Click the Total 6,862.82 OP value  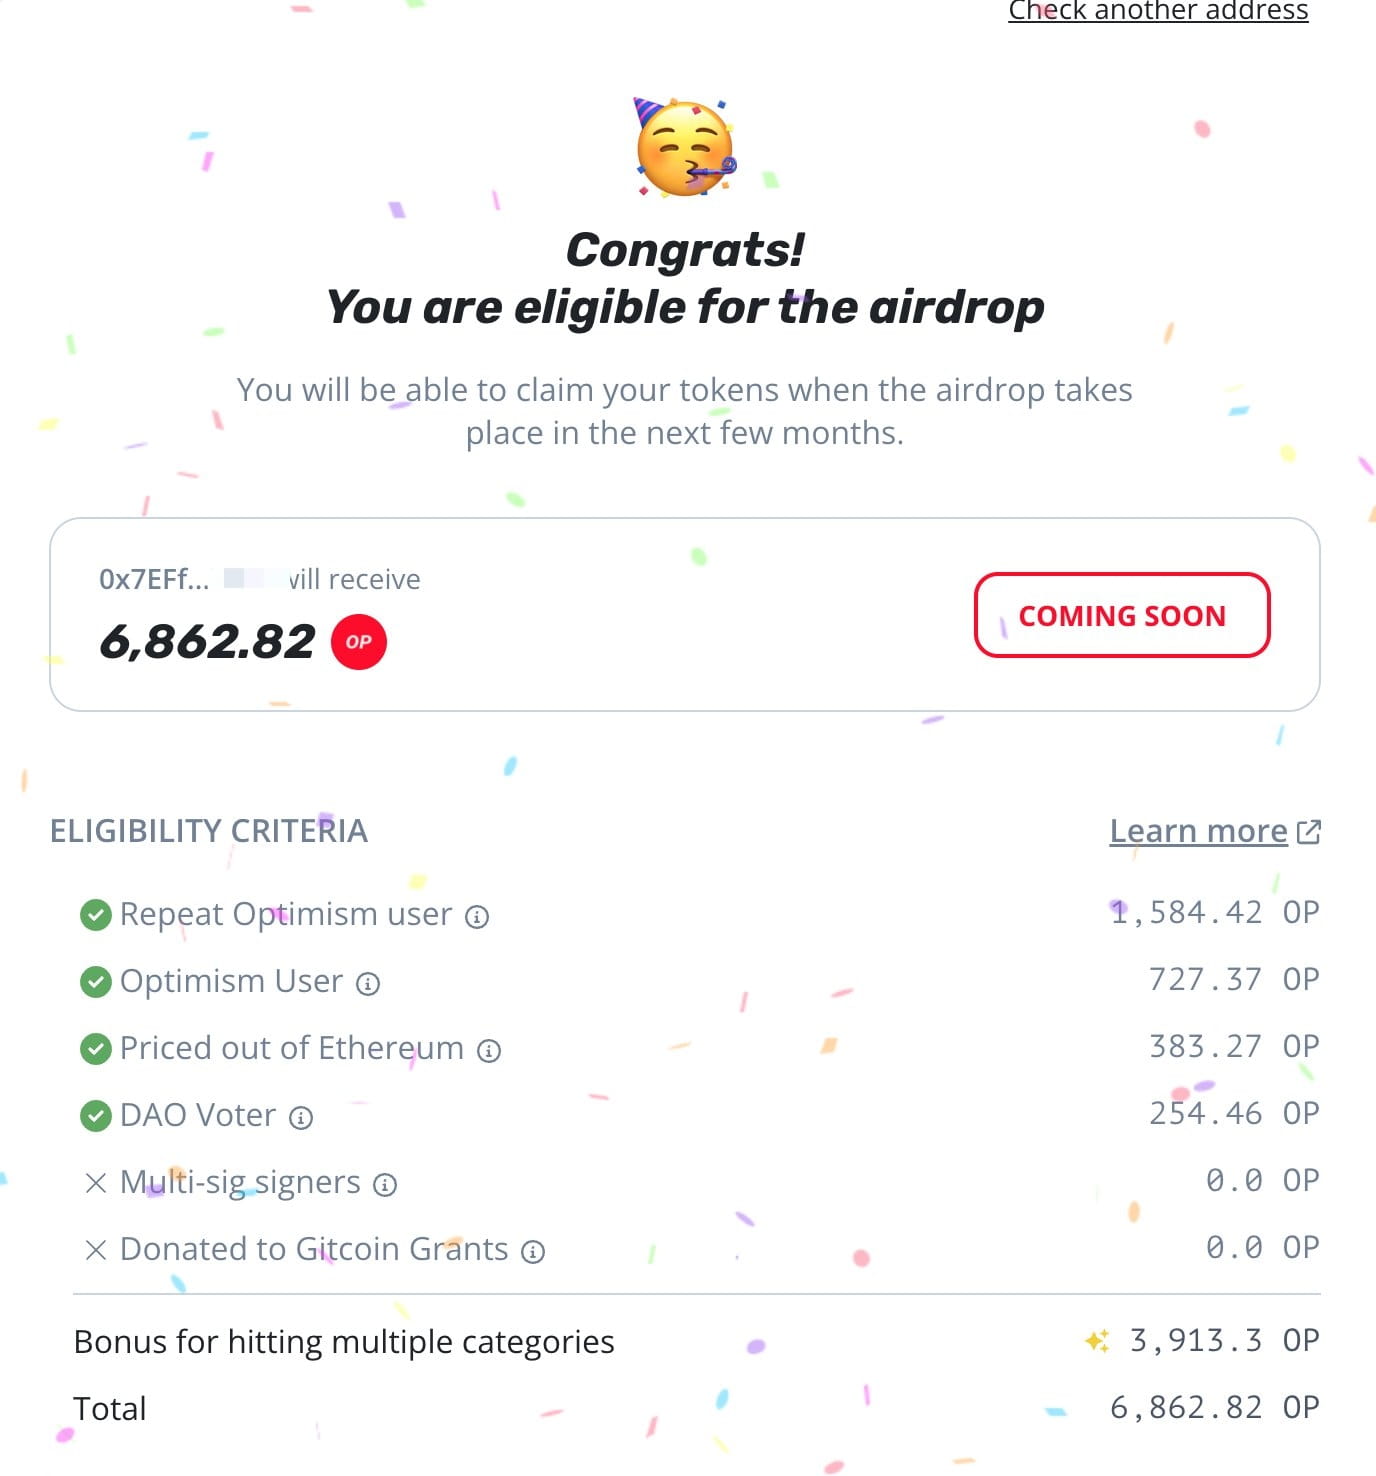[x=1215, y=1408]
